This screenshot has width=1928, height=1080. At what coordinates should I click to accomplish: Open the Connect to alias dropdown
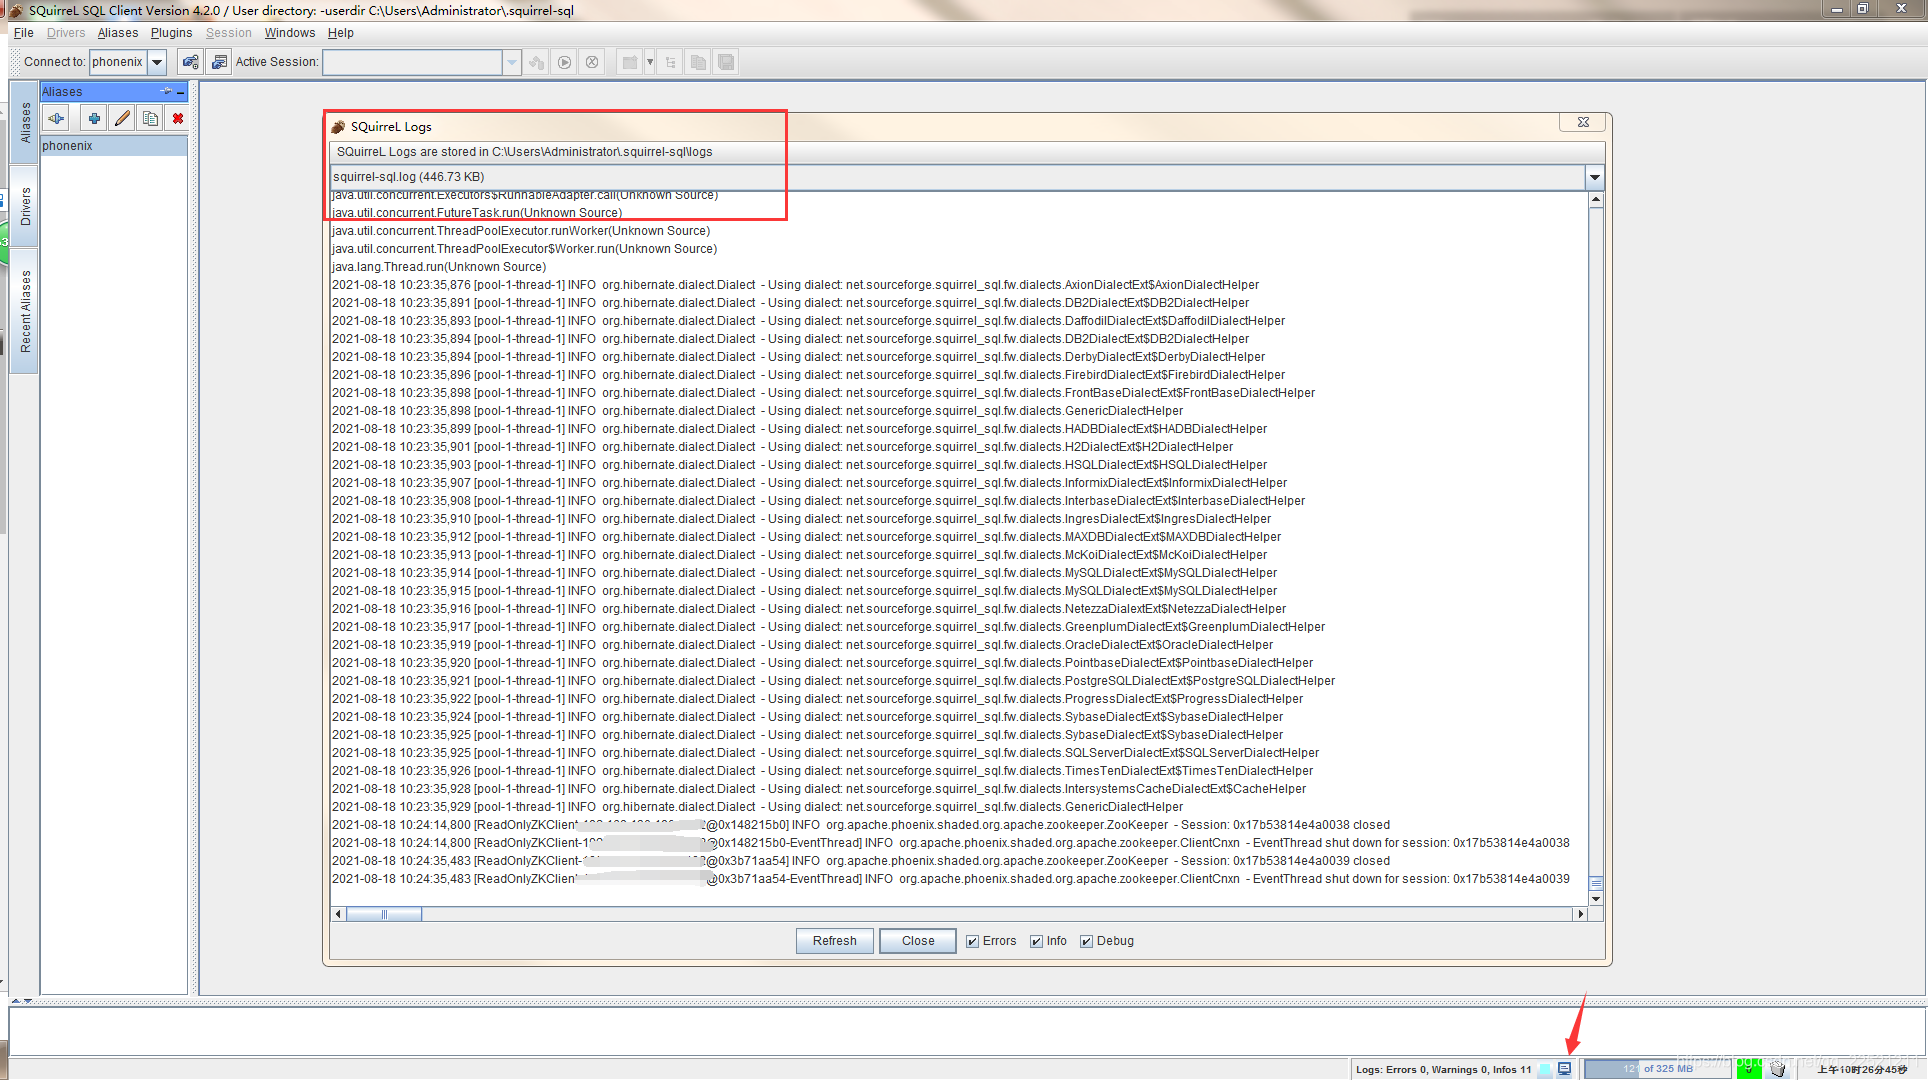pos(157,62)
